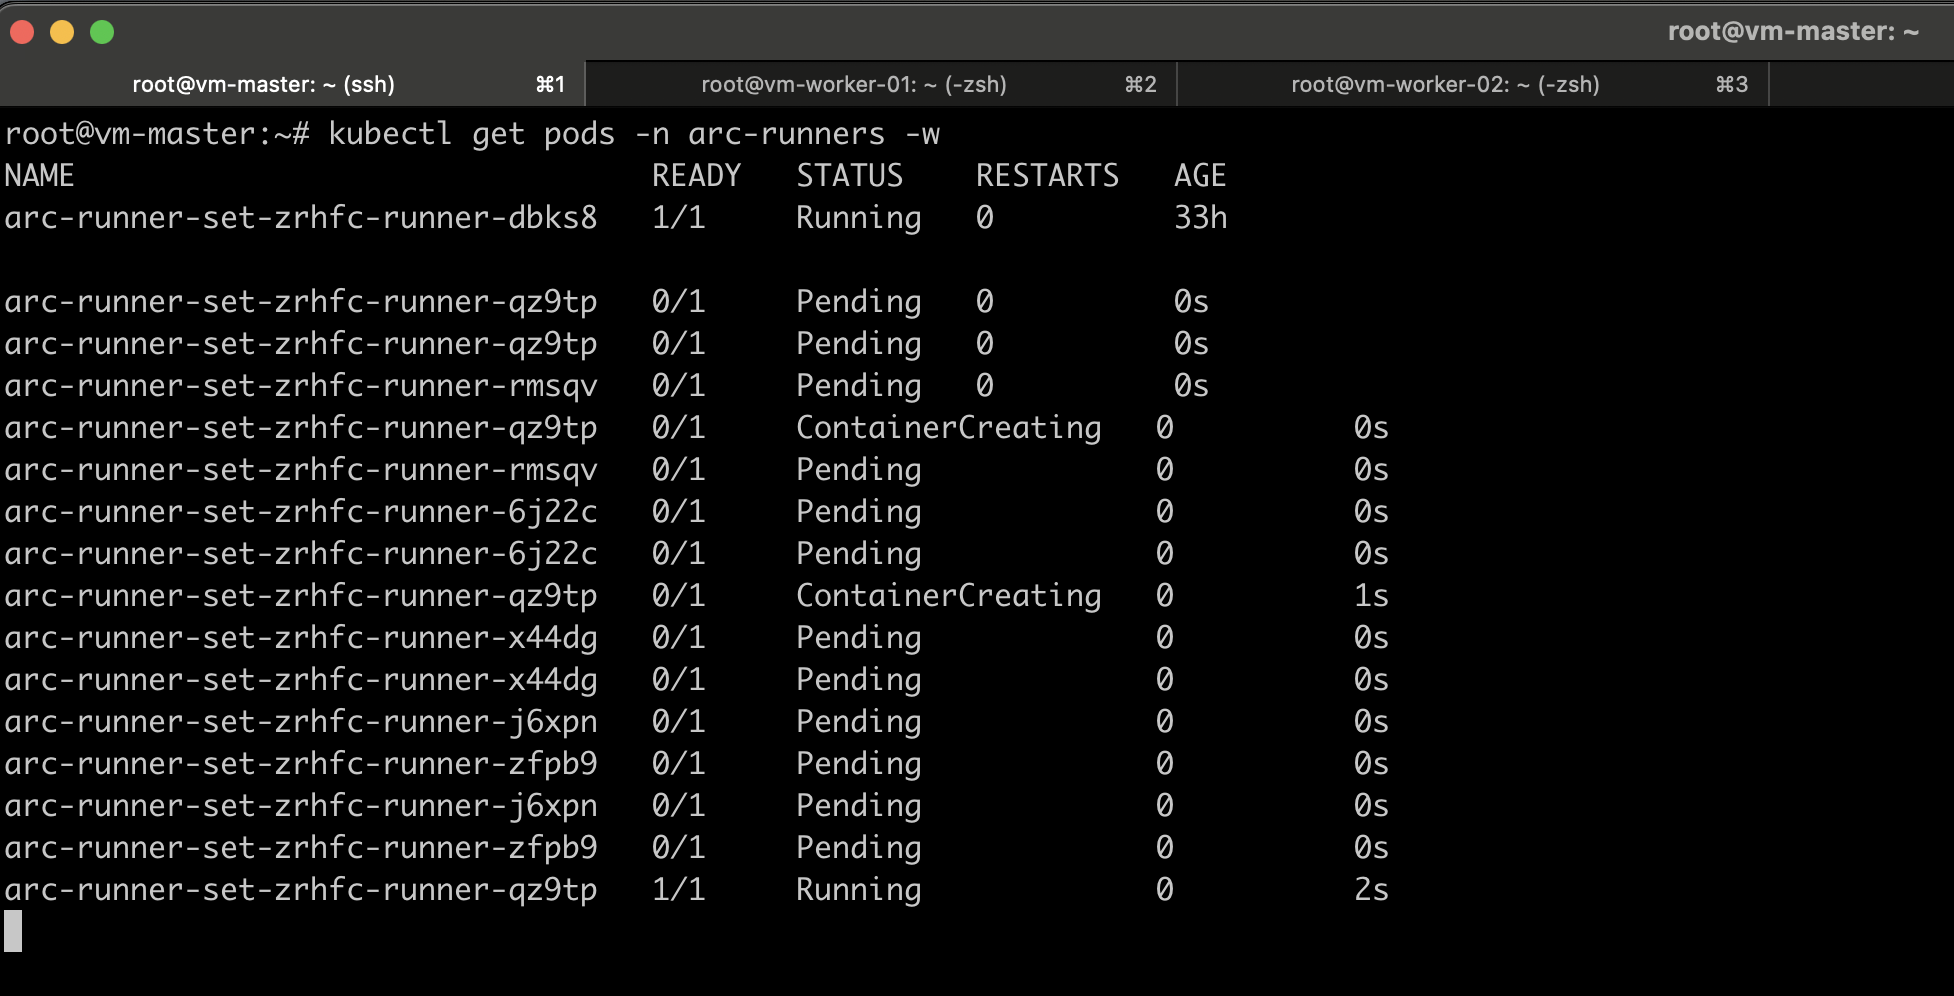Click the STATUS column header

pos(849,175)
